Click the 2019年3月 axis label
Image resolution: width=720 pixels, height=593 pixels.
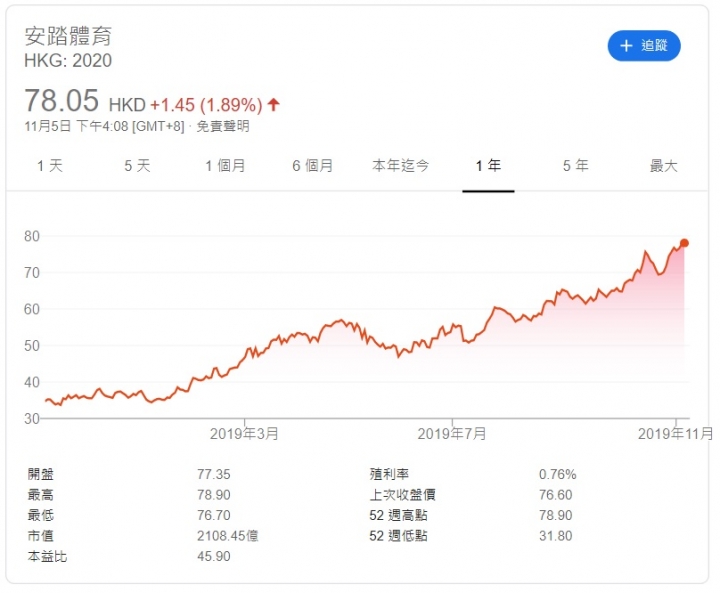tap(244, 434)
